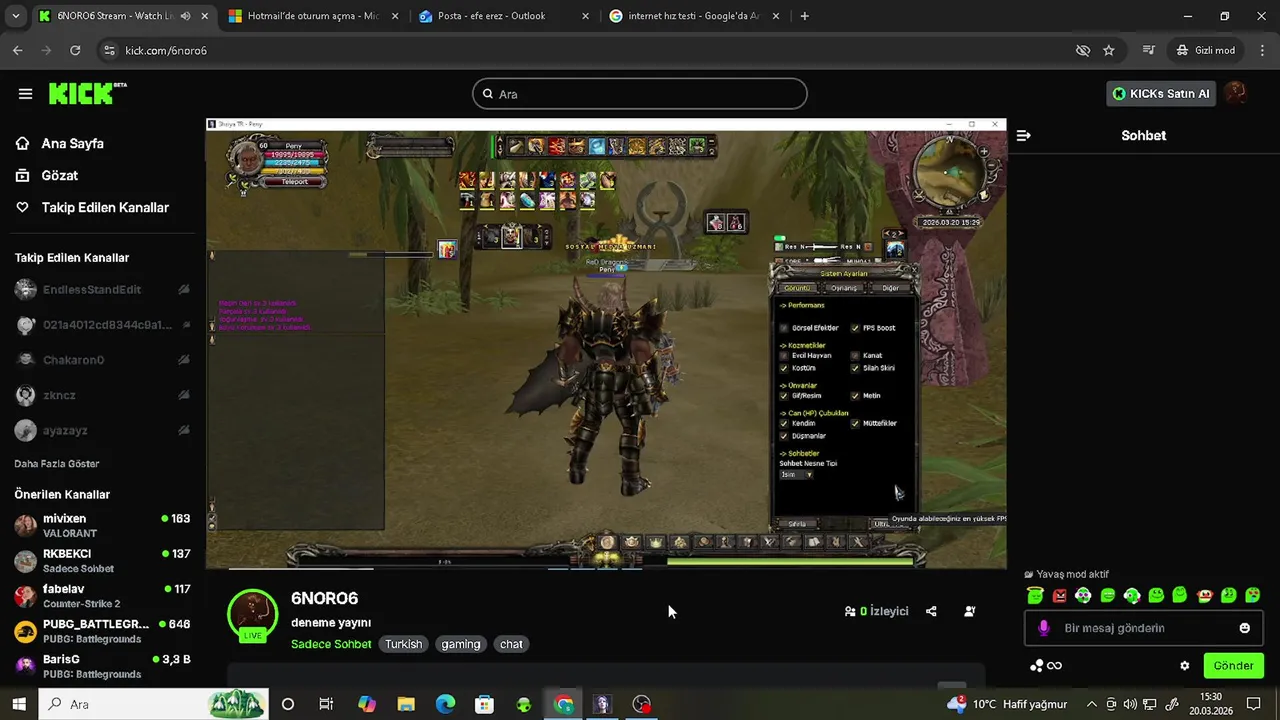
Task: Open recommended channel fabelav
Action: (102, 596)
